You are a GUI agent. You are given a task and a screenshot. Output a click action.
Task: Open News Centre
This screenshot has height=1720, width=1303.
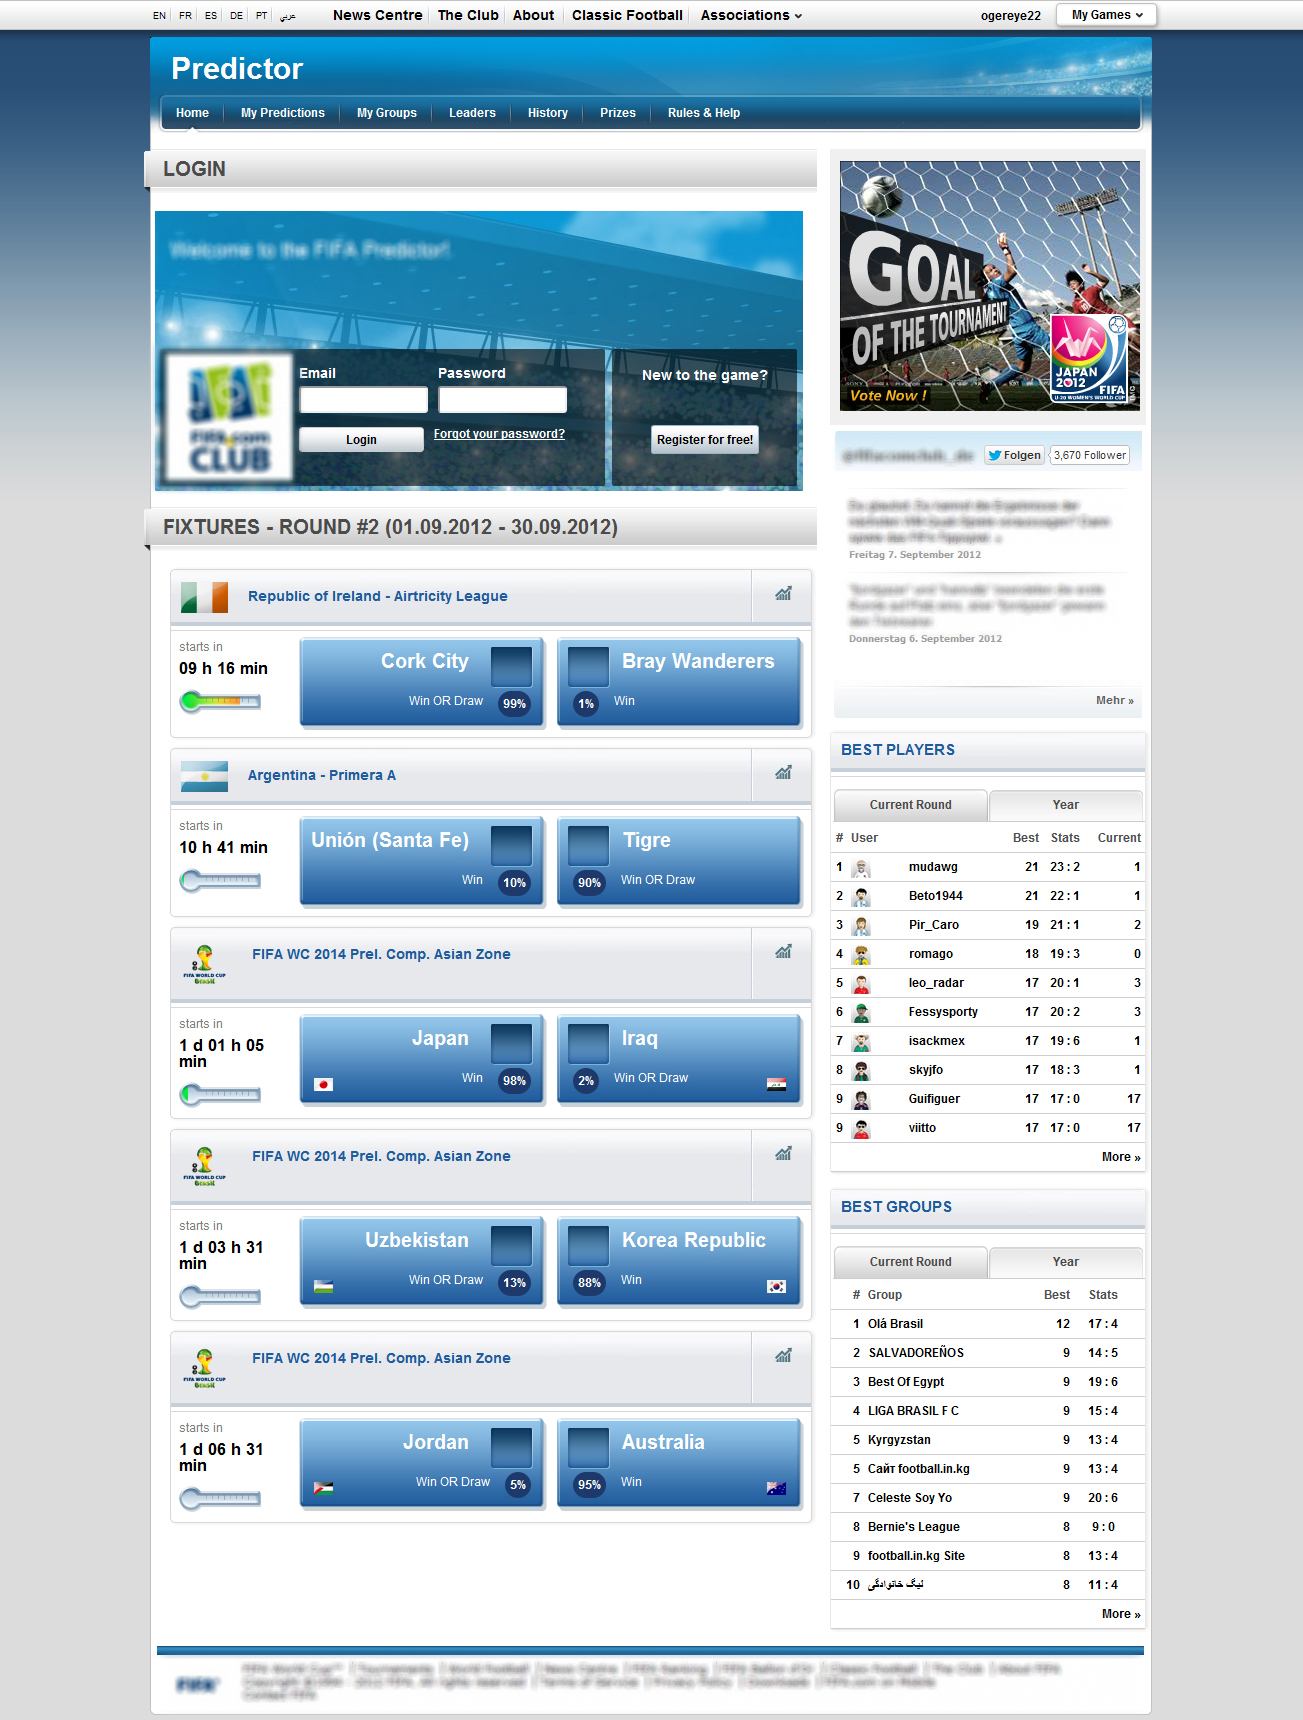pyautogui.click(x=378, y=15)
